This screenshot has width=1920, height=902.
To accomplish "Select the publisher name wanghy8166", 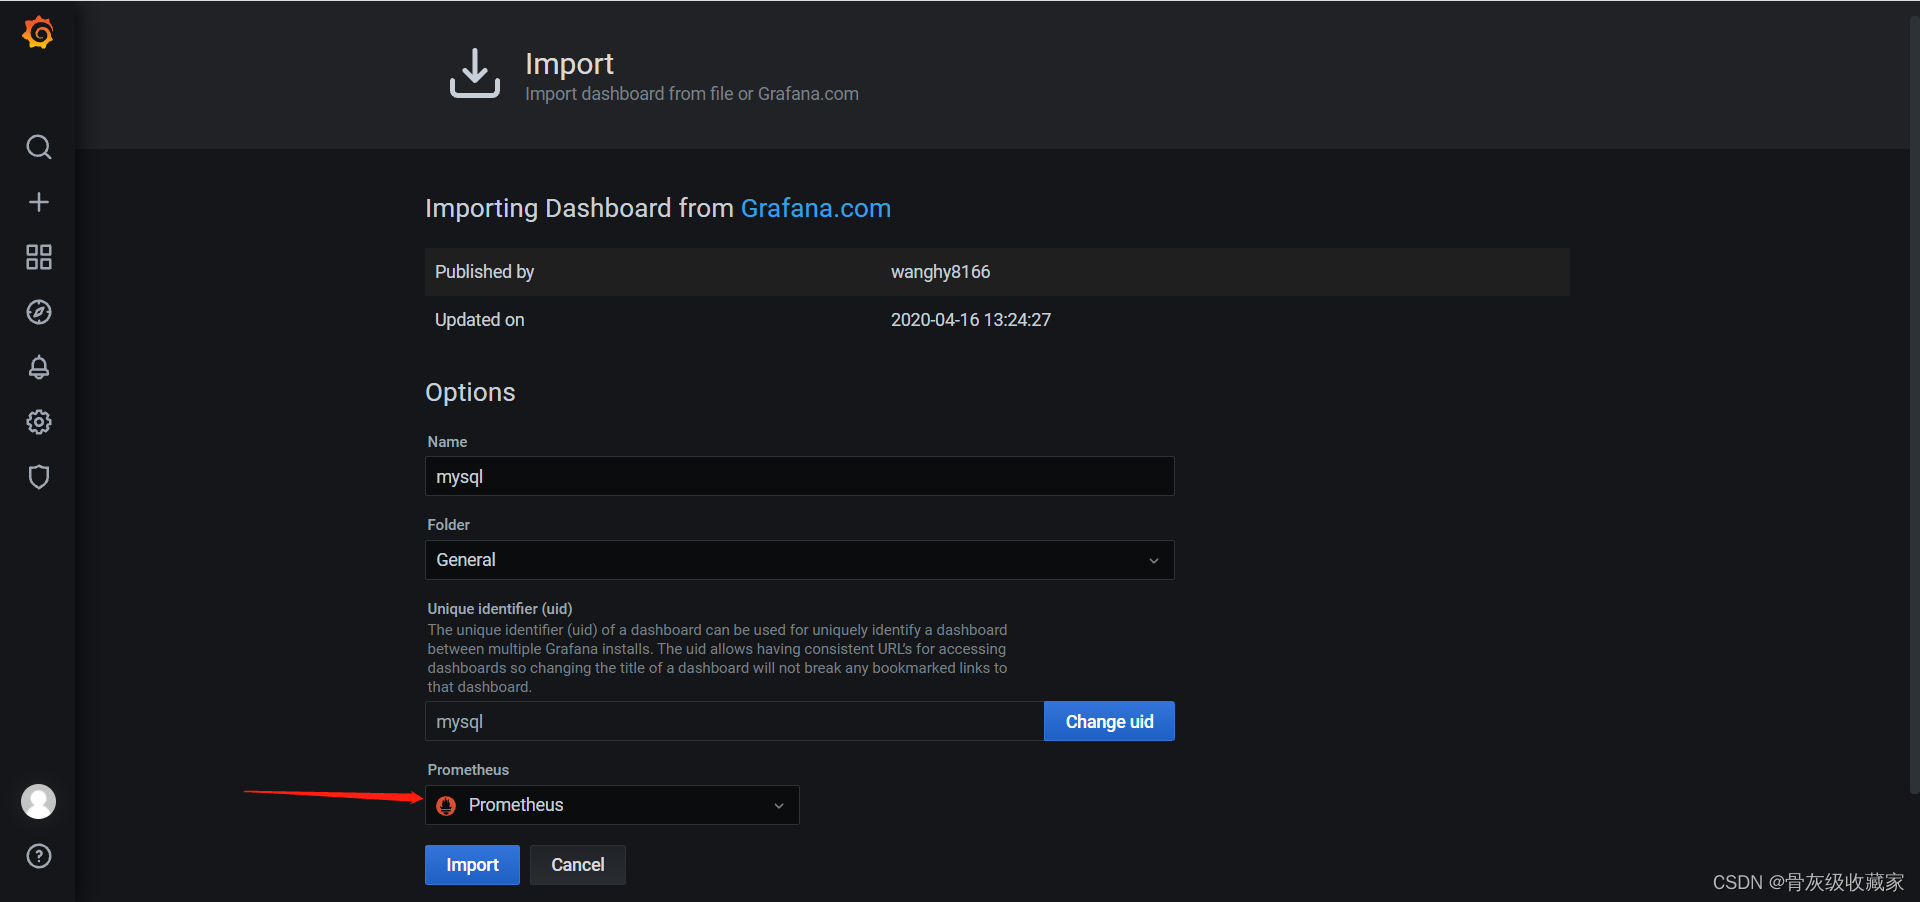I will [940, 272].
